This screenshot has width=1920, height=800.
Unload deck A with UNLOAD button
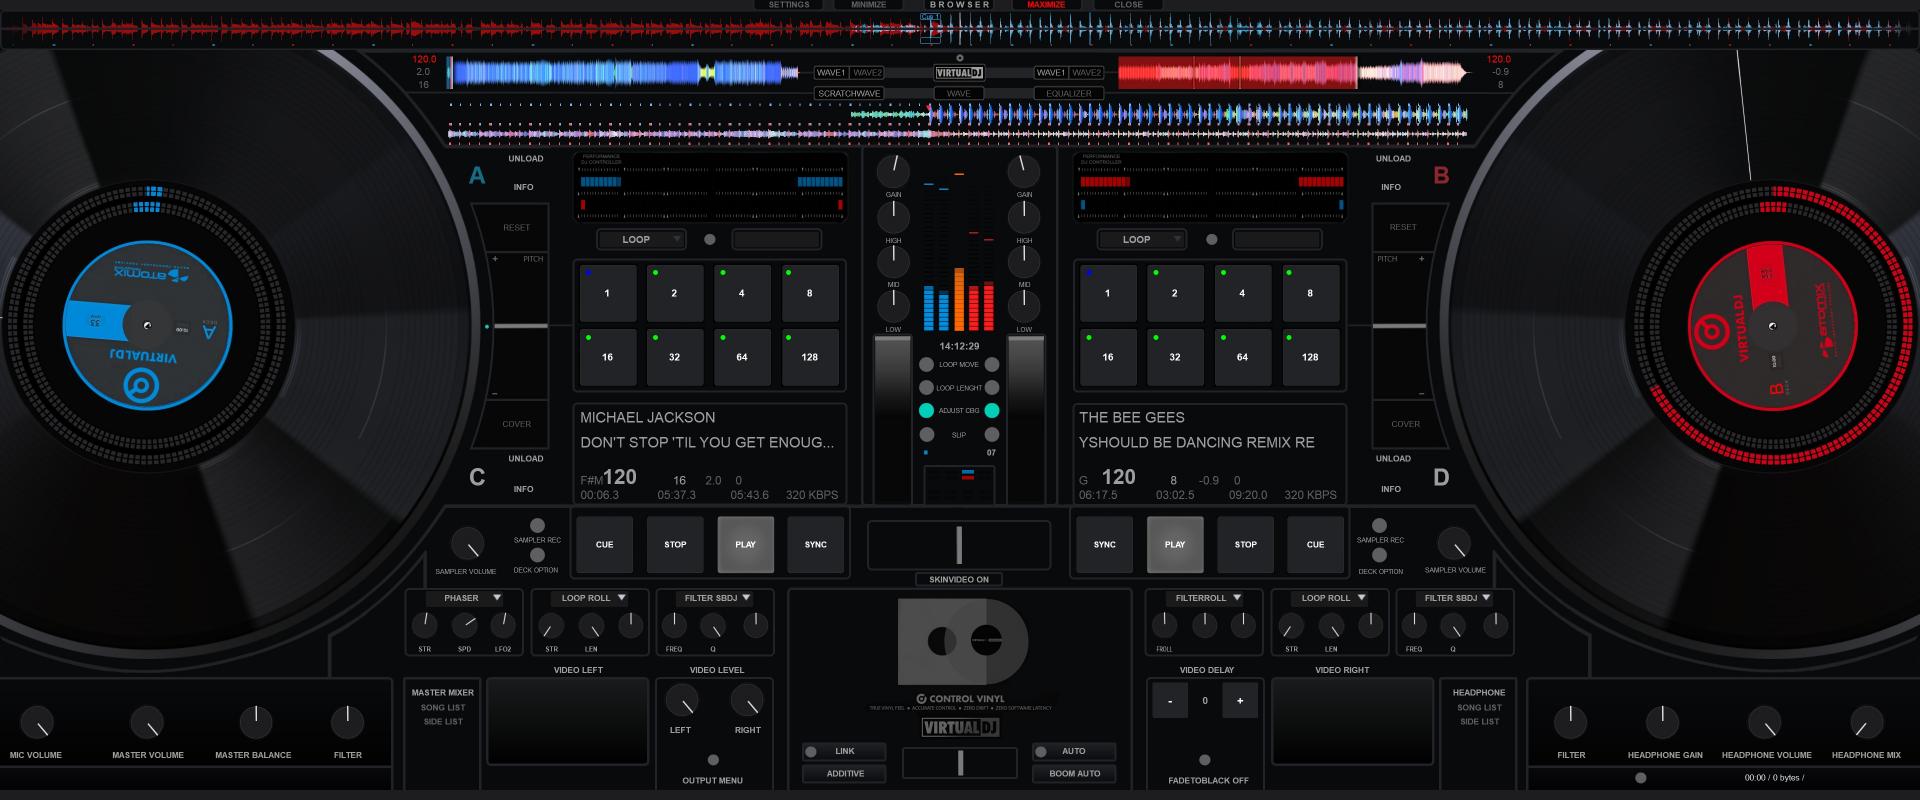tap(526, 159)
